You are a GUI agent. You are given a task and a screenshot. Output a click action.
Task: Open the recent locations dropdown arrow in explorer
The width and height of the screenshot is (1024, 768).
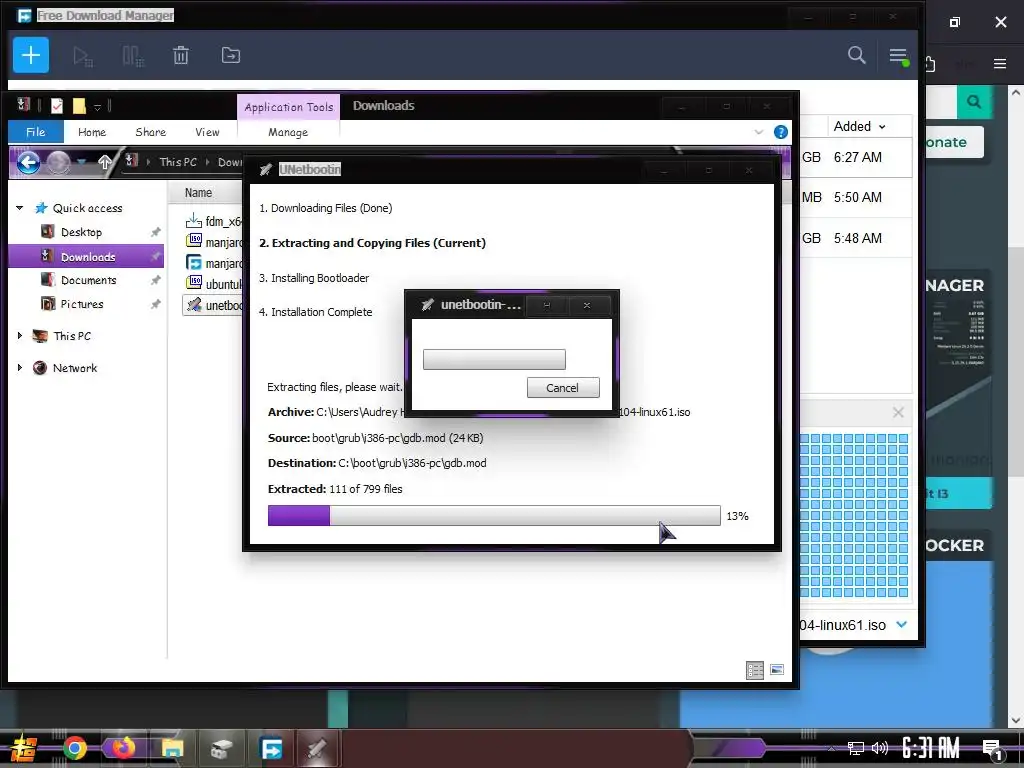click(82, 161)
